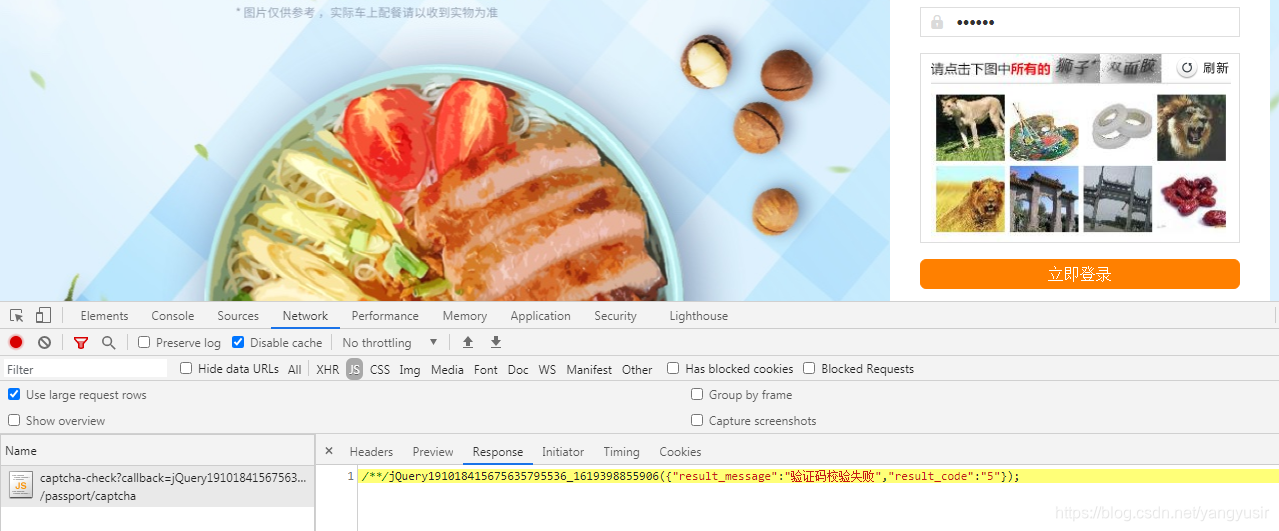The image size is (1279, 531).
Task: Click into the password input field
Action: point(1080,22)
